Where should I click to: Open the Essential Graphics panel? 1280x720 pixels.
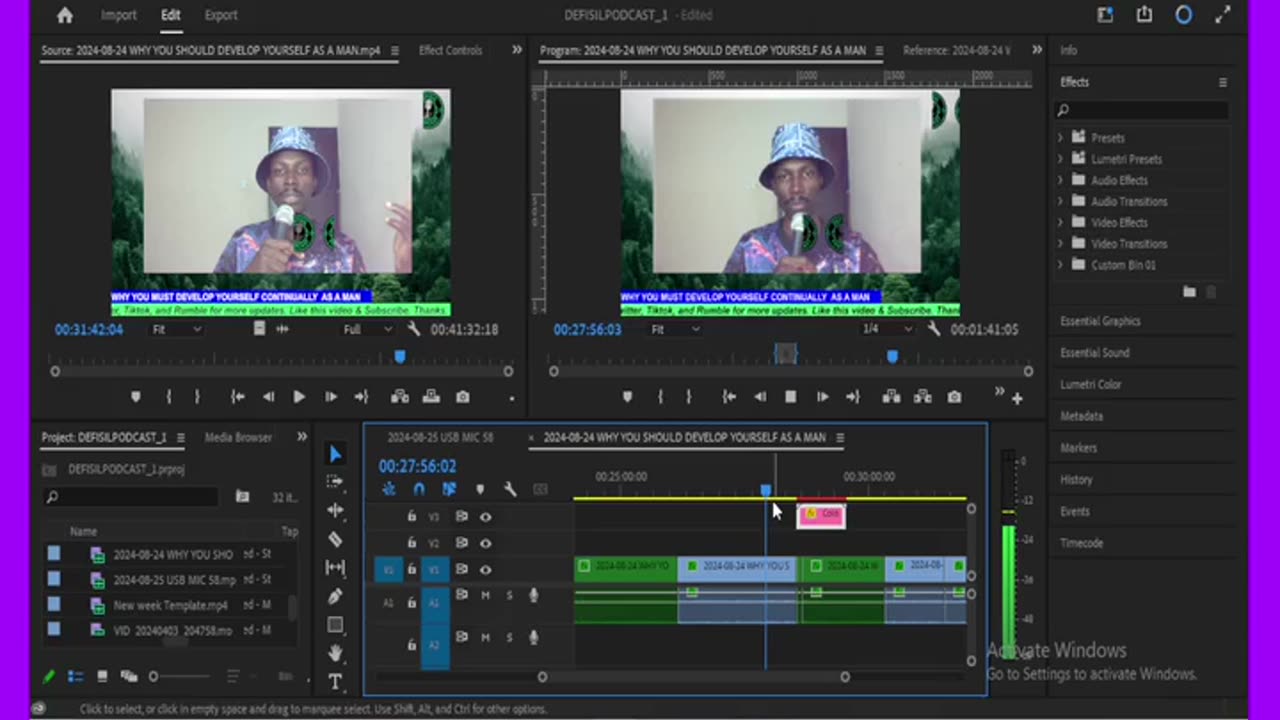point(1100,321)
